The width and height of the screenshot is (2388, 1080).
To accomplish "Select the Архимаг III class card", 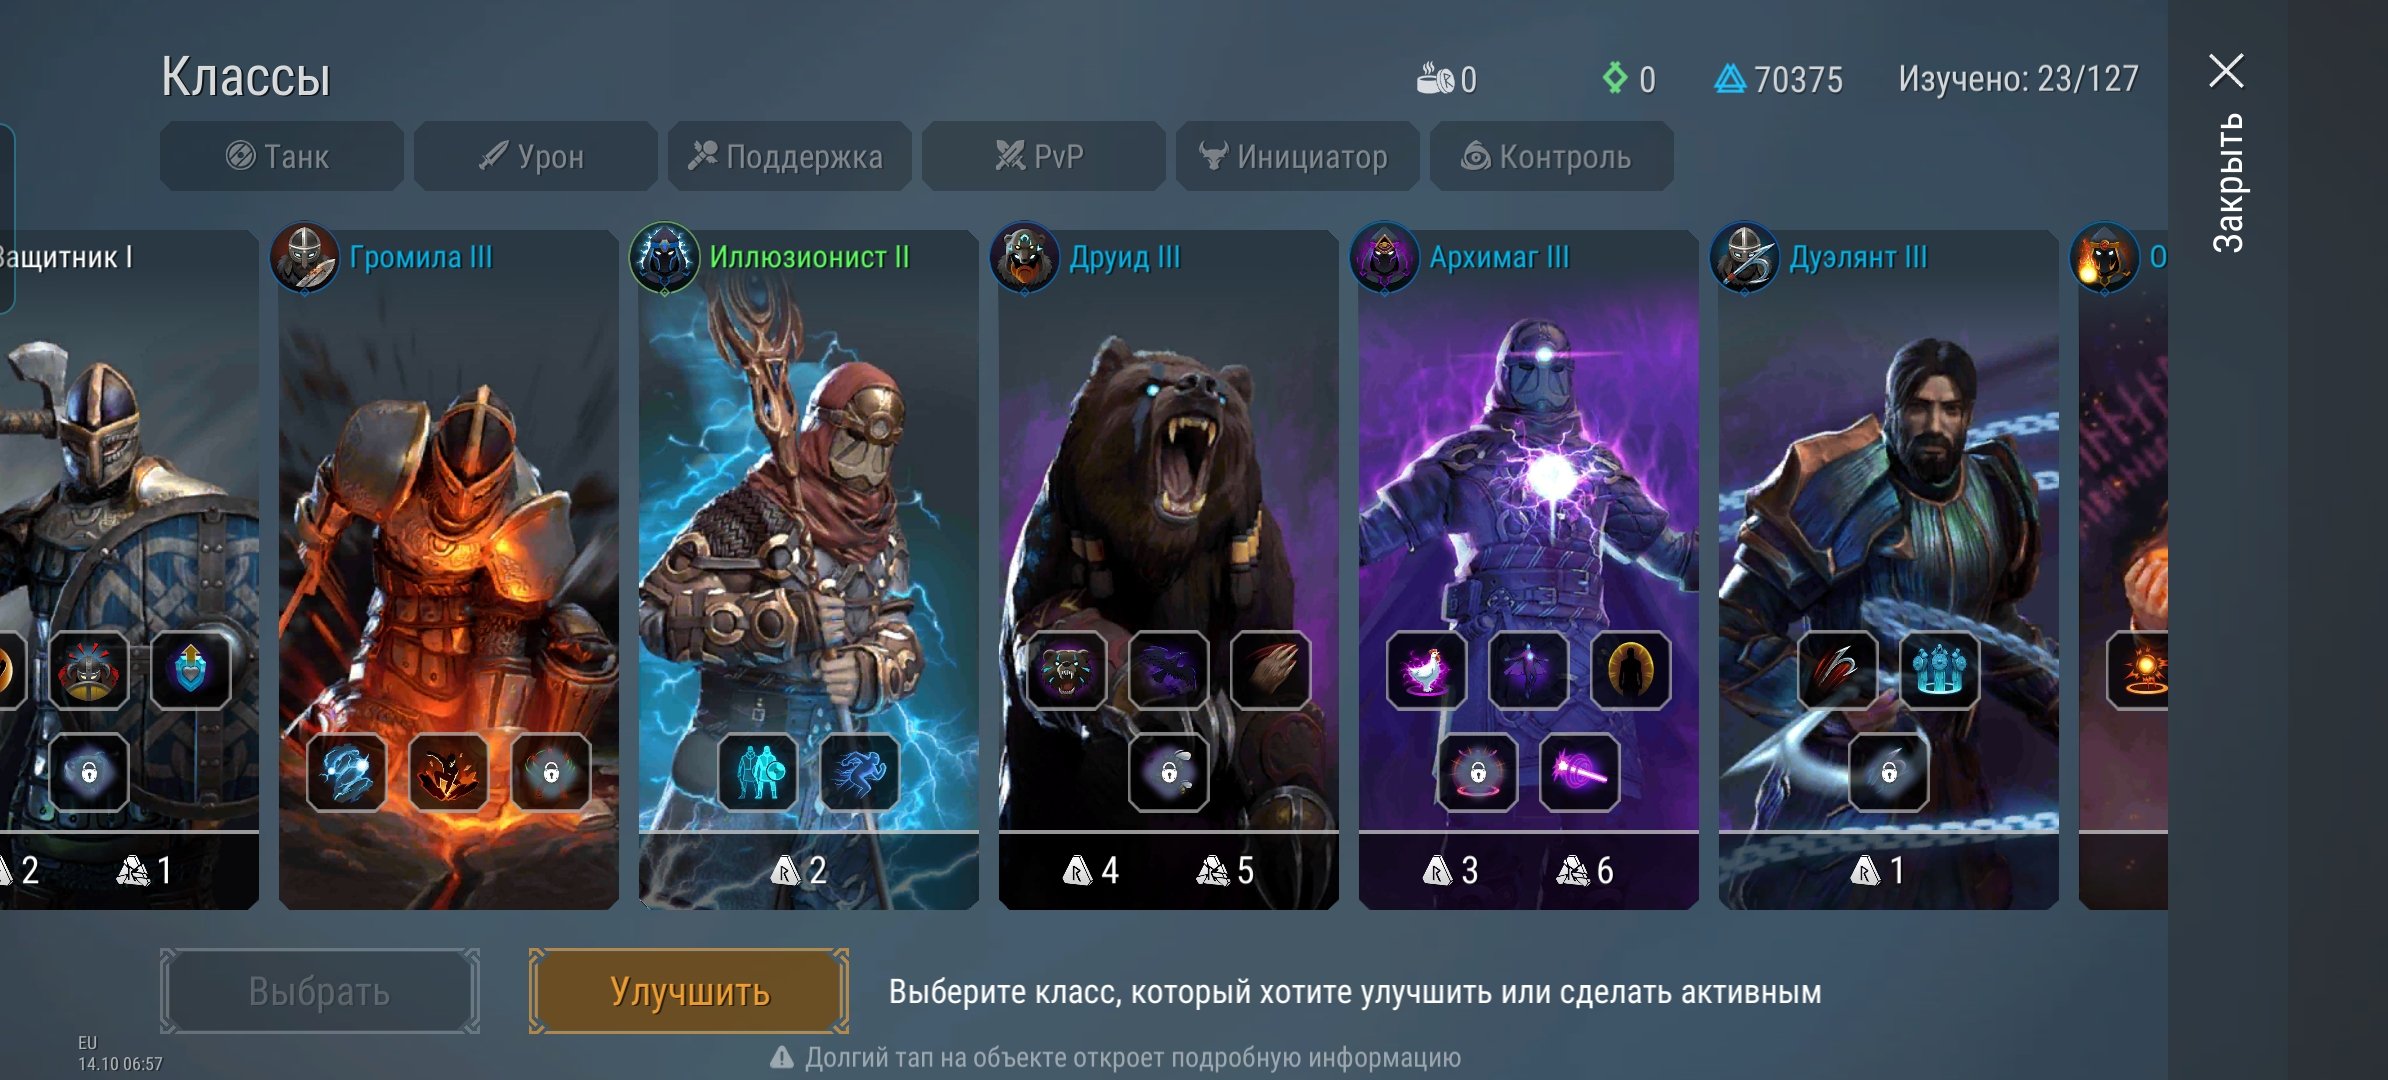I will click(1528, 569).
